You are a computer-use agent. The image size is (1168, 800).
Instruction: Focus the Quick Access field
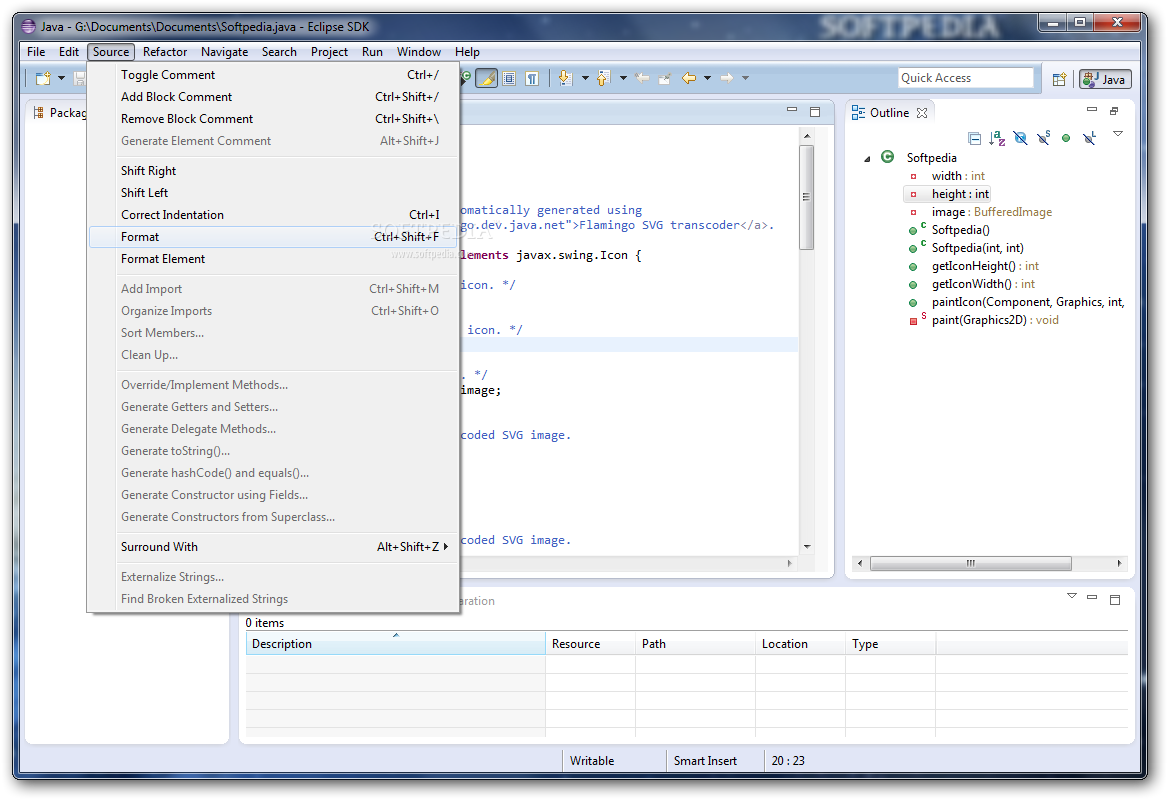click(966, 78)
